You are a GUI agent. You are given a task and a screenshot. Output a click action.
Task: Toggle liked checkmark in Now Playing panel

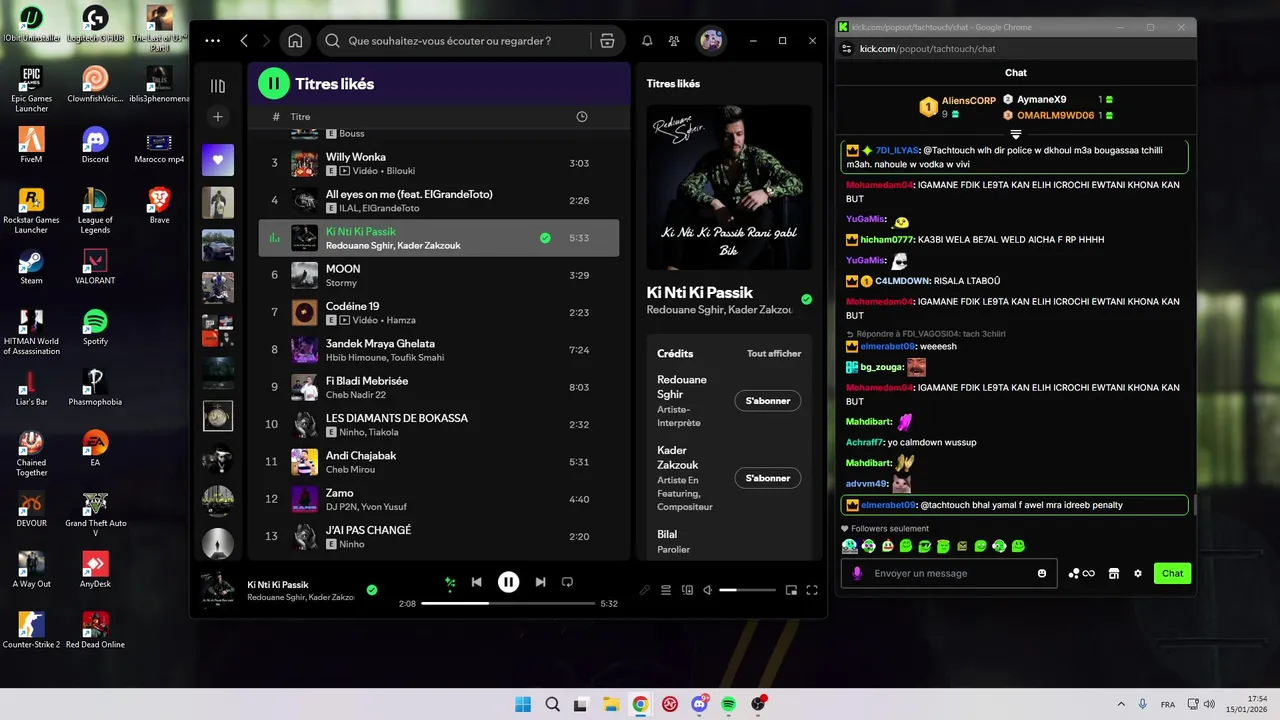pyautogui.click(x=806, y=299)
